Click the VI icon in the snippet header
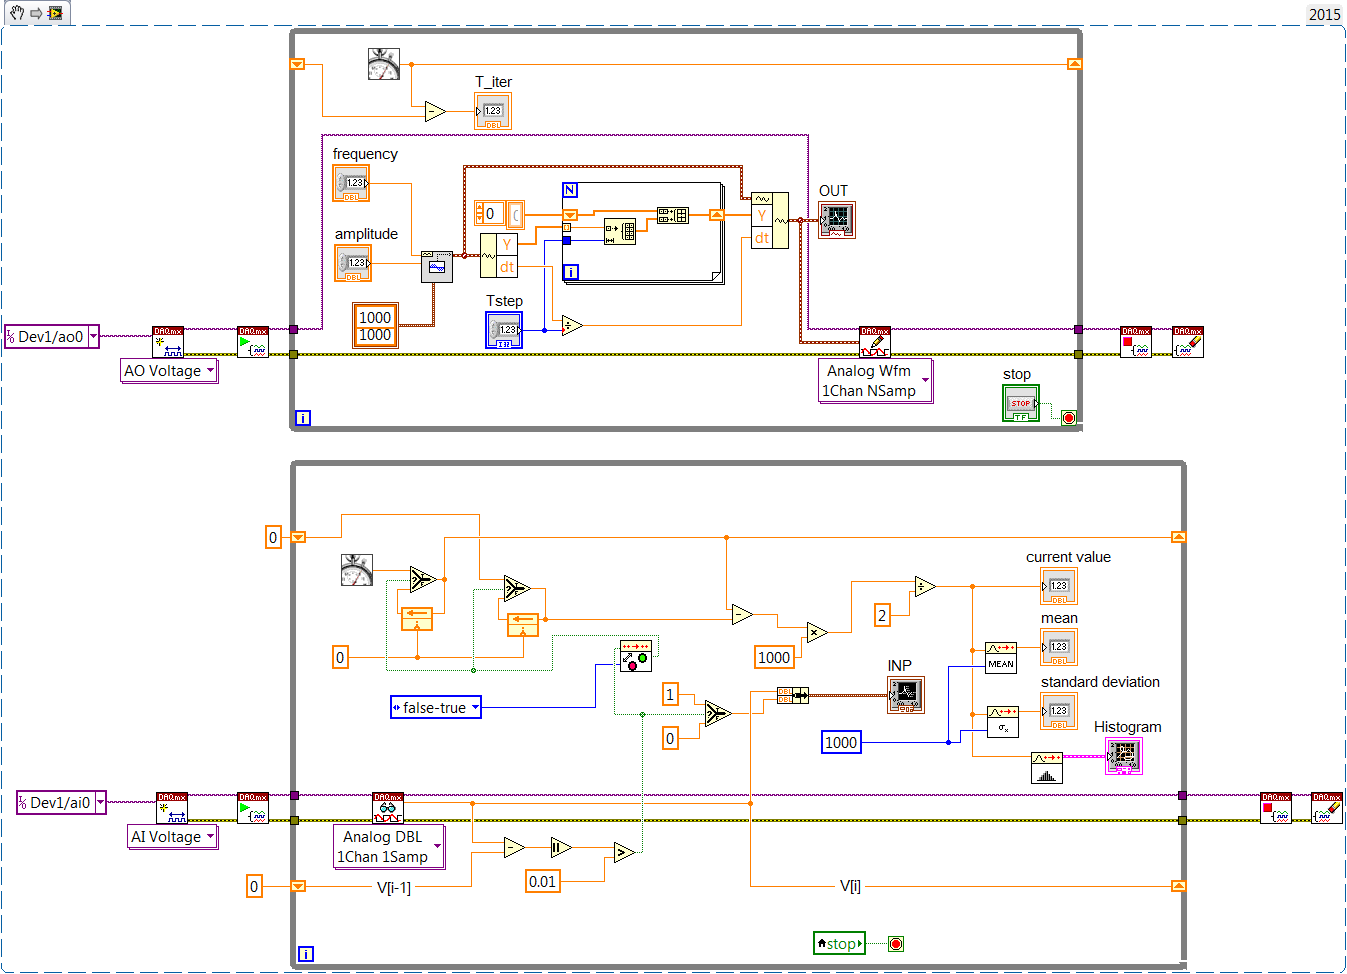This screenshot has height=974, width=1347. tap(55, 13)
